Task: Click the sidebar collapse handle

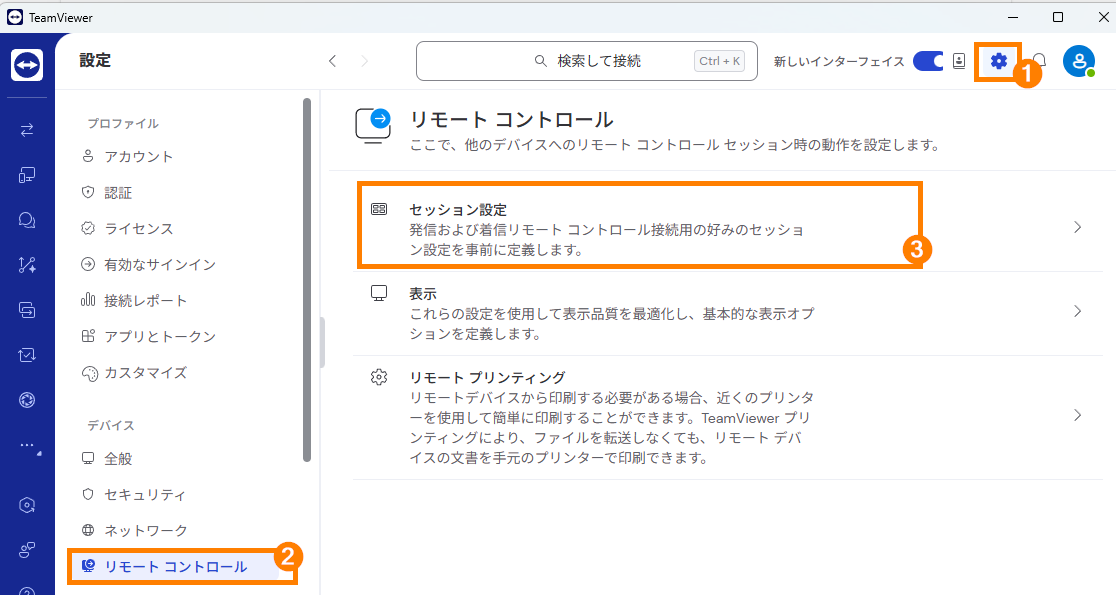Action: [x=322, y=342]
